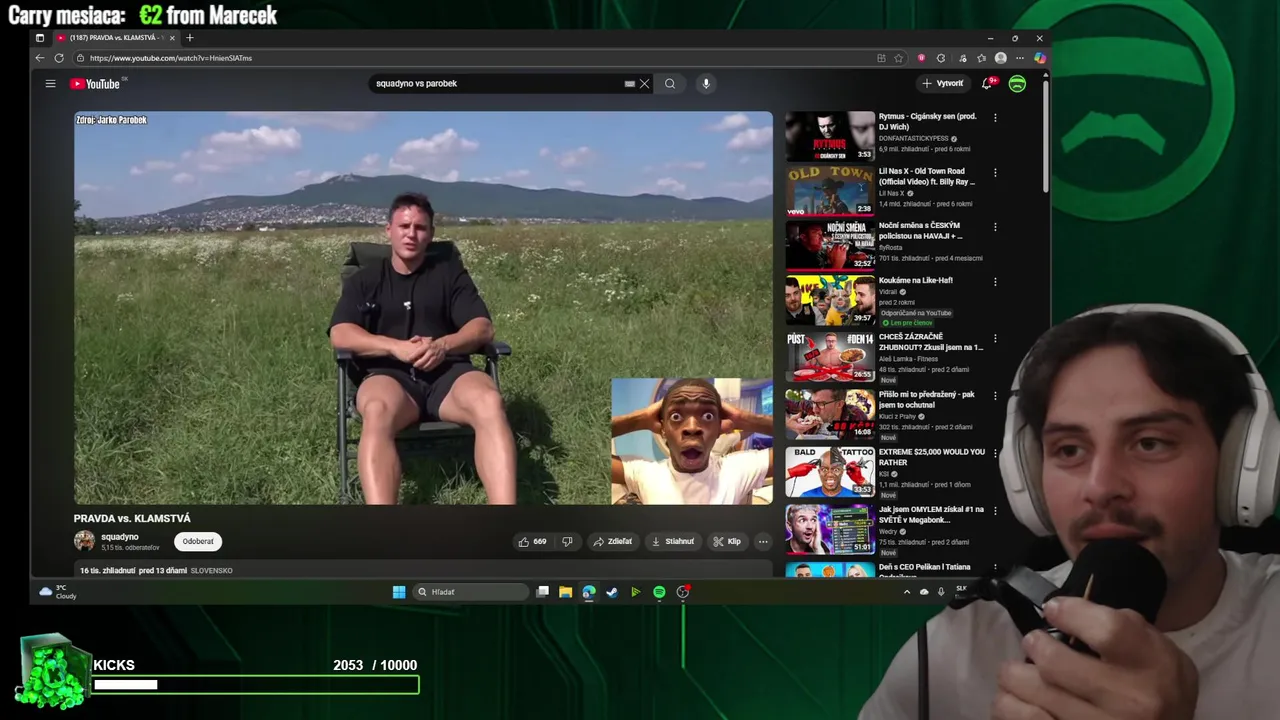
Task: Show hidden system tray icons chevron
Action: click(x=907, y=592)
